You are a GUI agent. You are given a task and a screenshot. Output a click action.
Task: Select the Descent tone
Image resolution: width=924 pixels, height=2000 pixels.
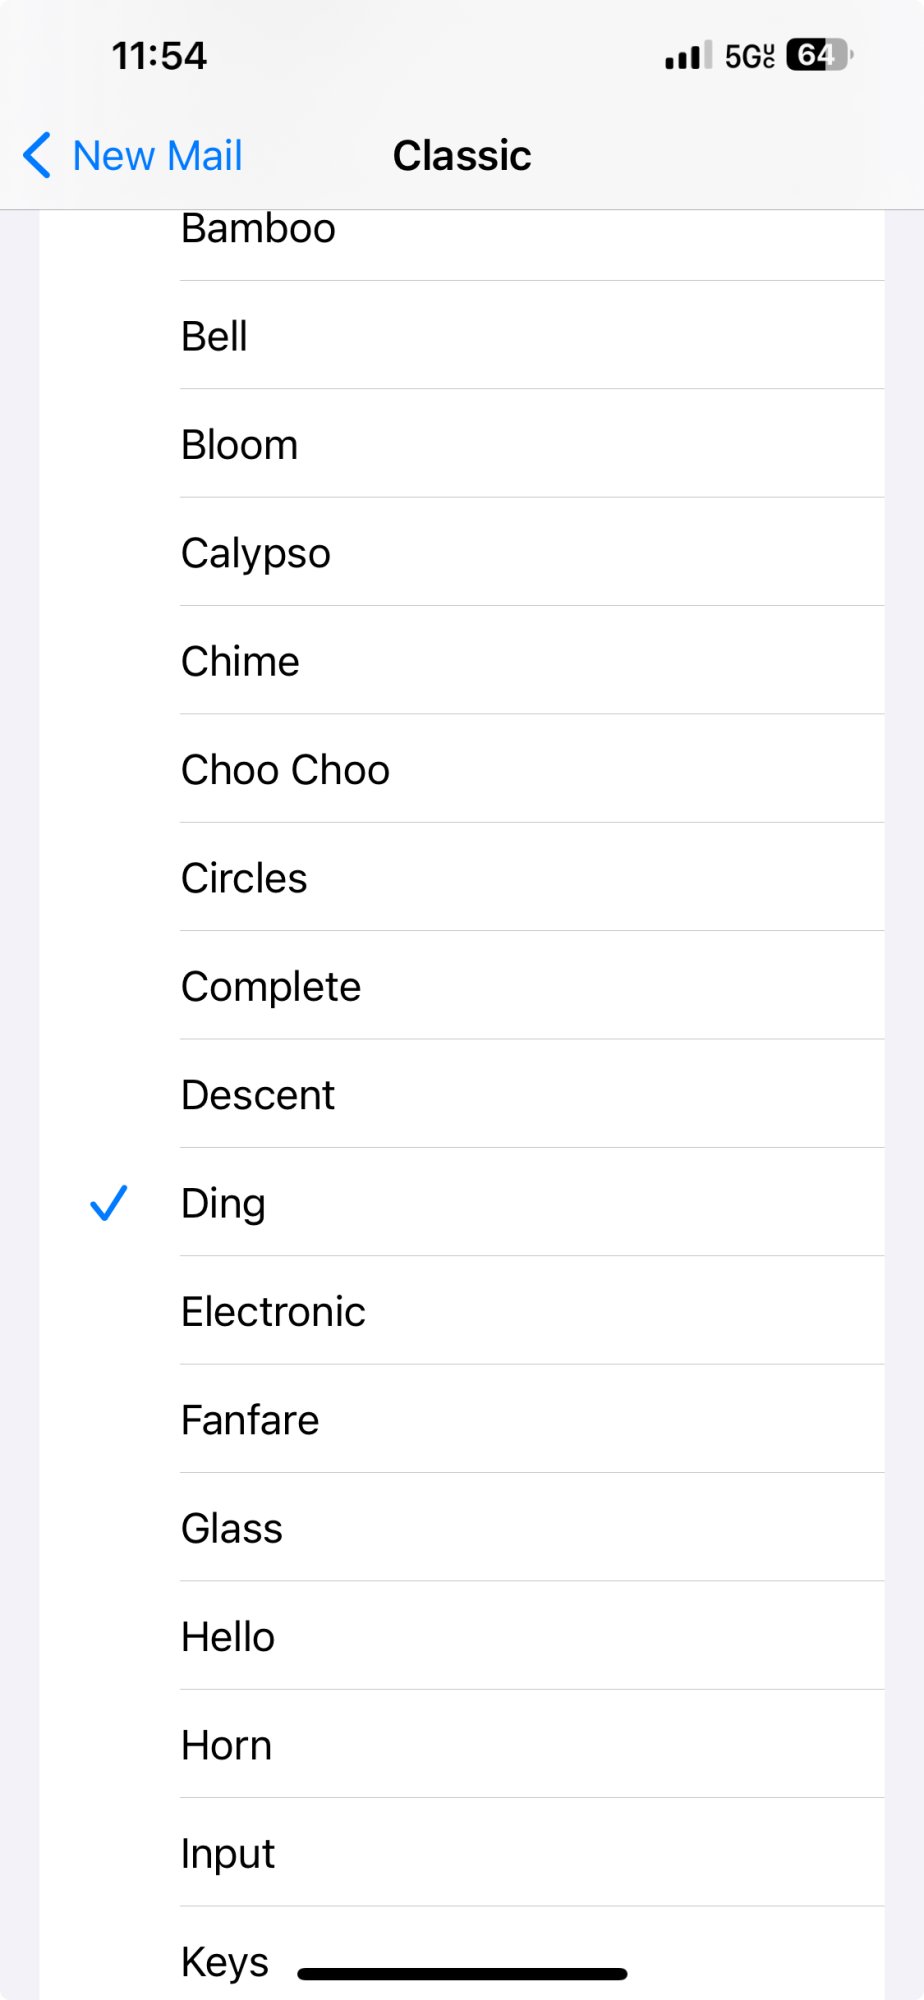click(258, 1095)
